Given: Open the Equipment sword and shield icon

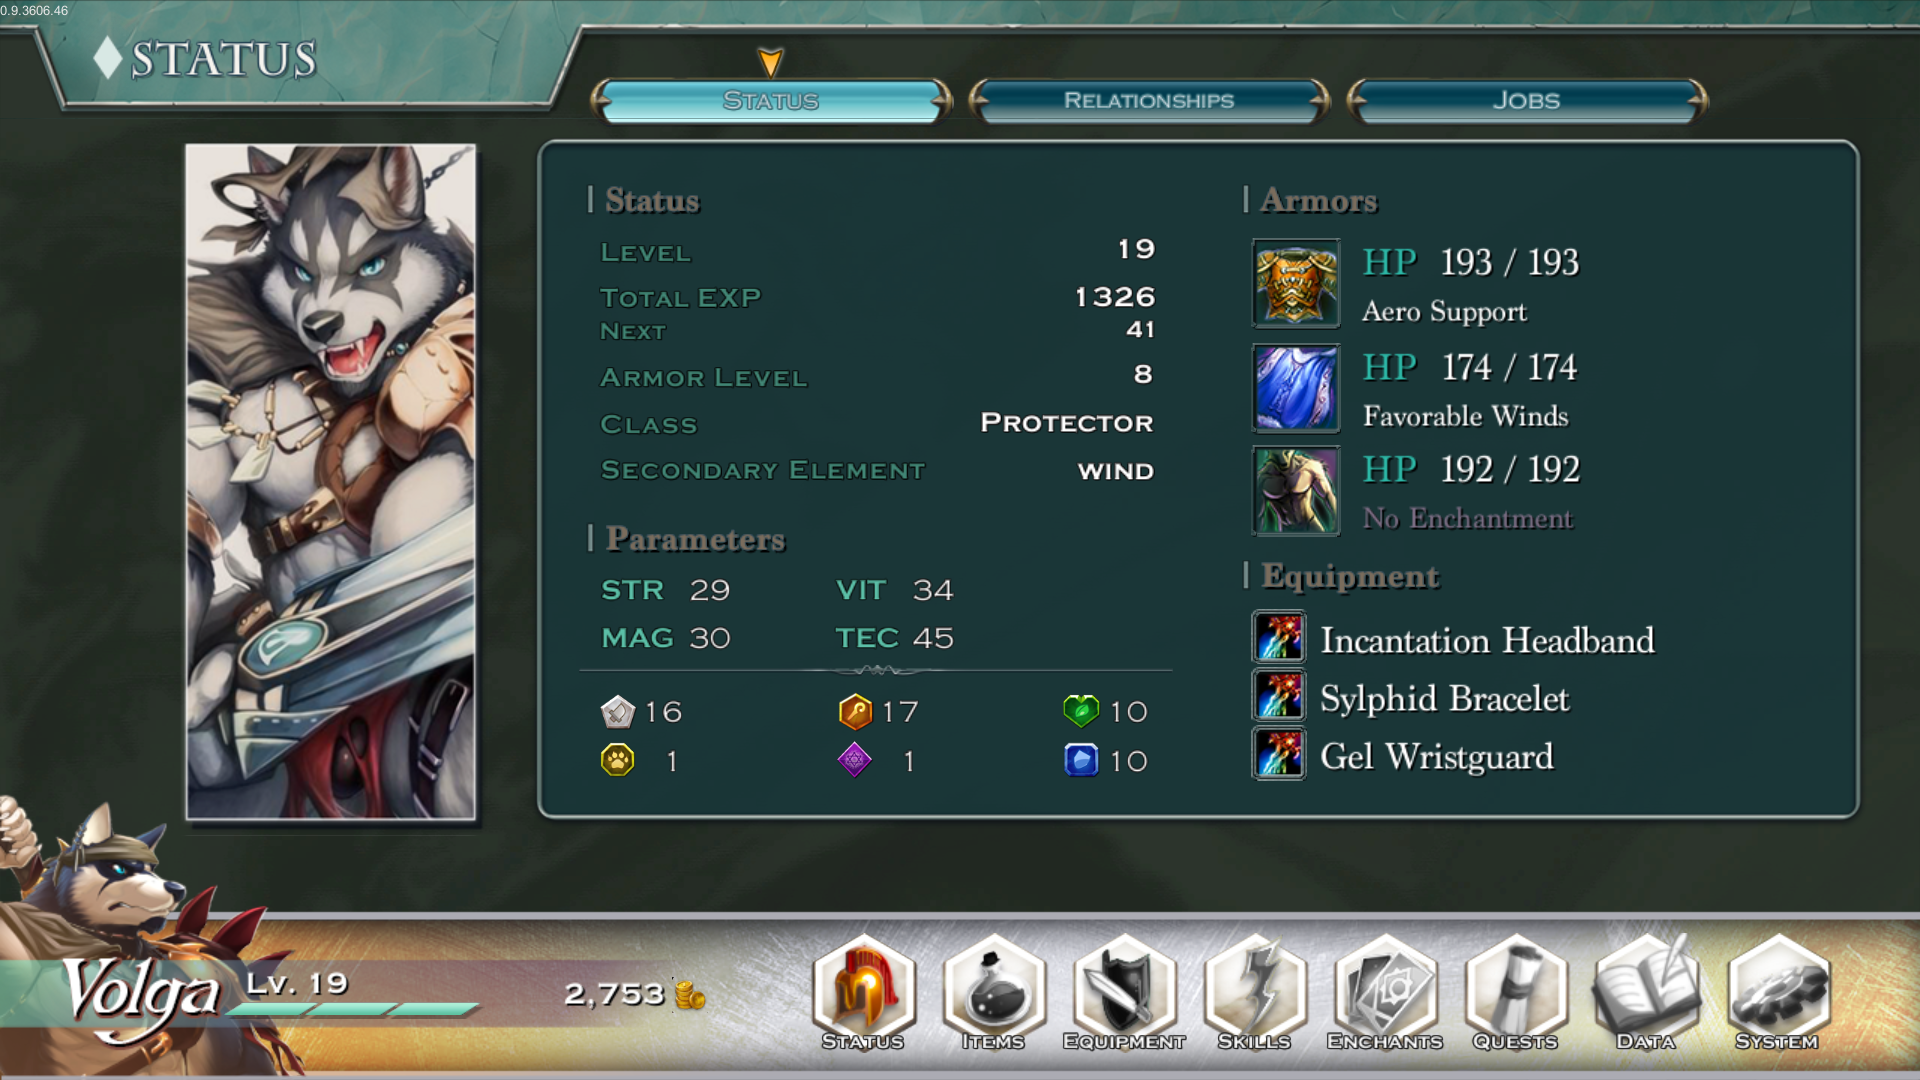Looking at the screenshot, I should tap(1124, 992).
